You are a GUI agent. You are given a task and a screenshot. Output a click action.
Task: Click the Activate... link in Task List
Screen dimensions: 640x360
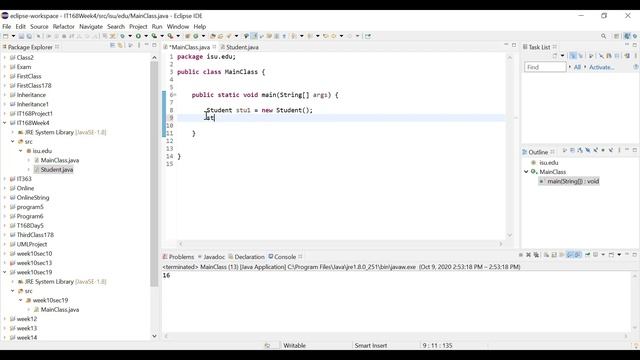[x=601, y=67]
